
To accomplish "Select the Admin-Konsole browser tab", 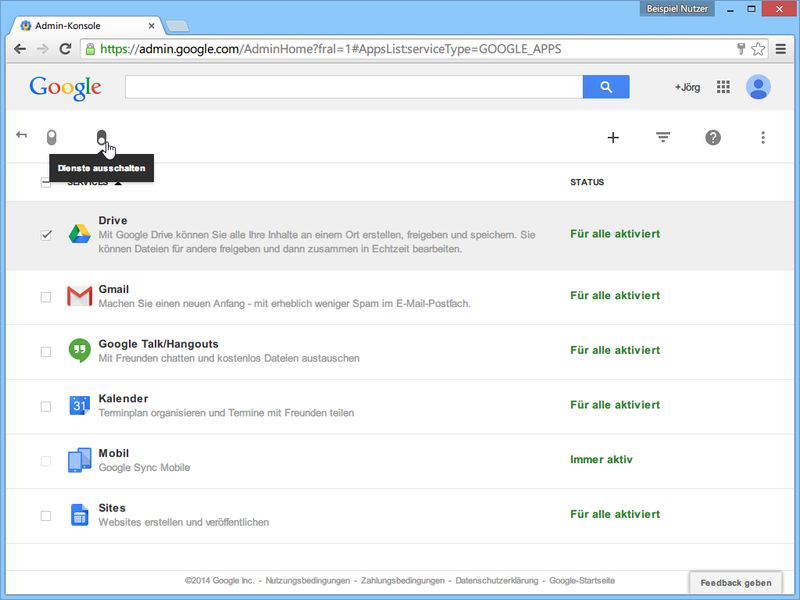I will 84,26.
